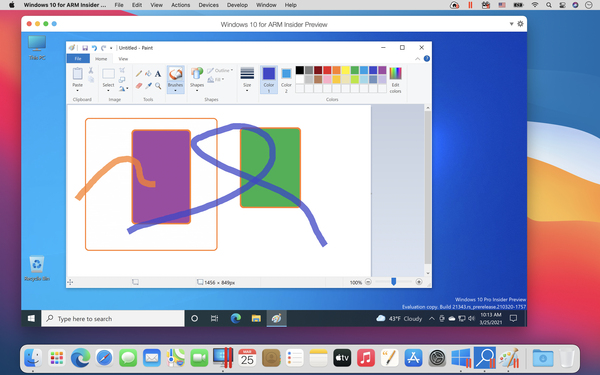Open File Explorer from the taskbar
The image size is (600, 375).
(x=256, y=318)
